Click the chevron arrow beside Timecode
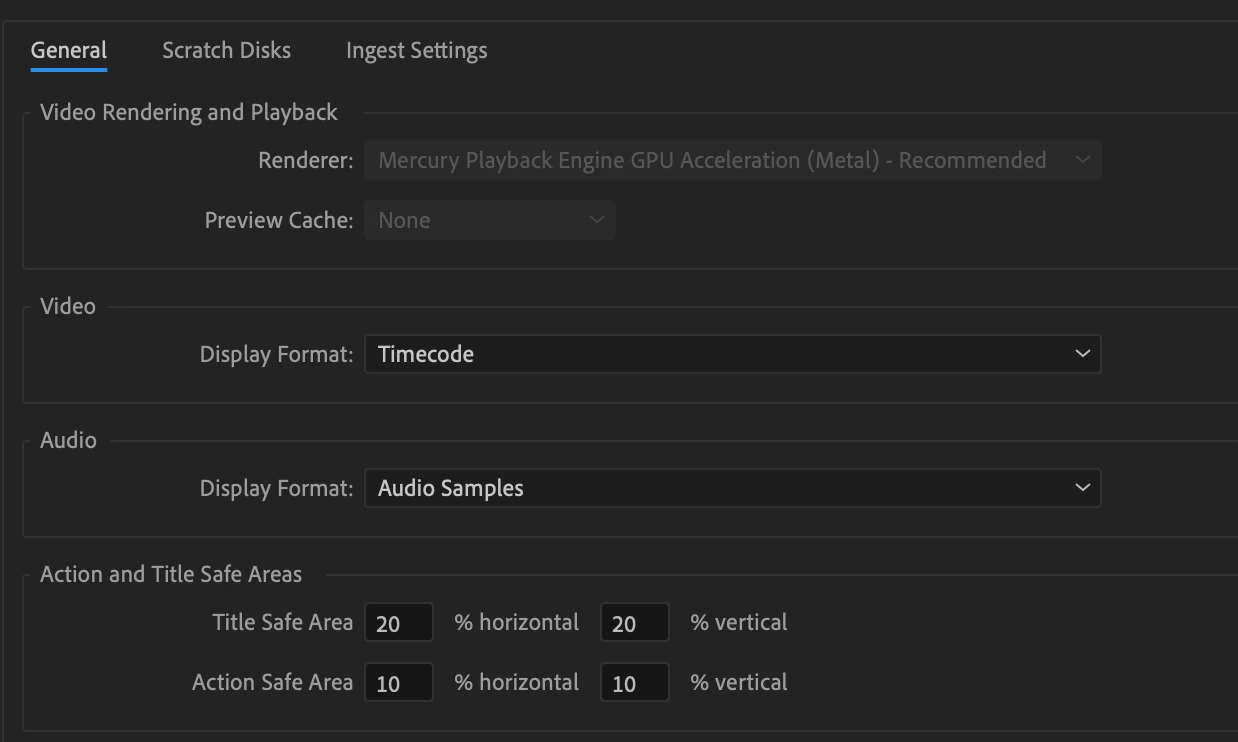This screenshot has height=742, width=1238. tap(1082, 354)
